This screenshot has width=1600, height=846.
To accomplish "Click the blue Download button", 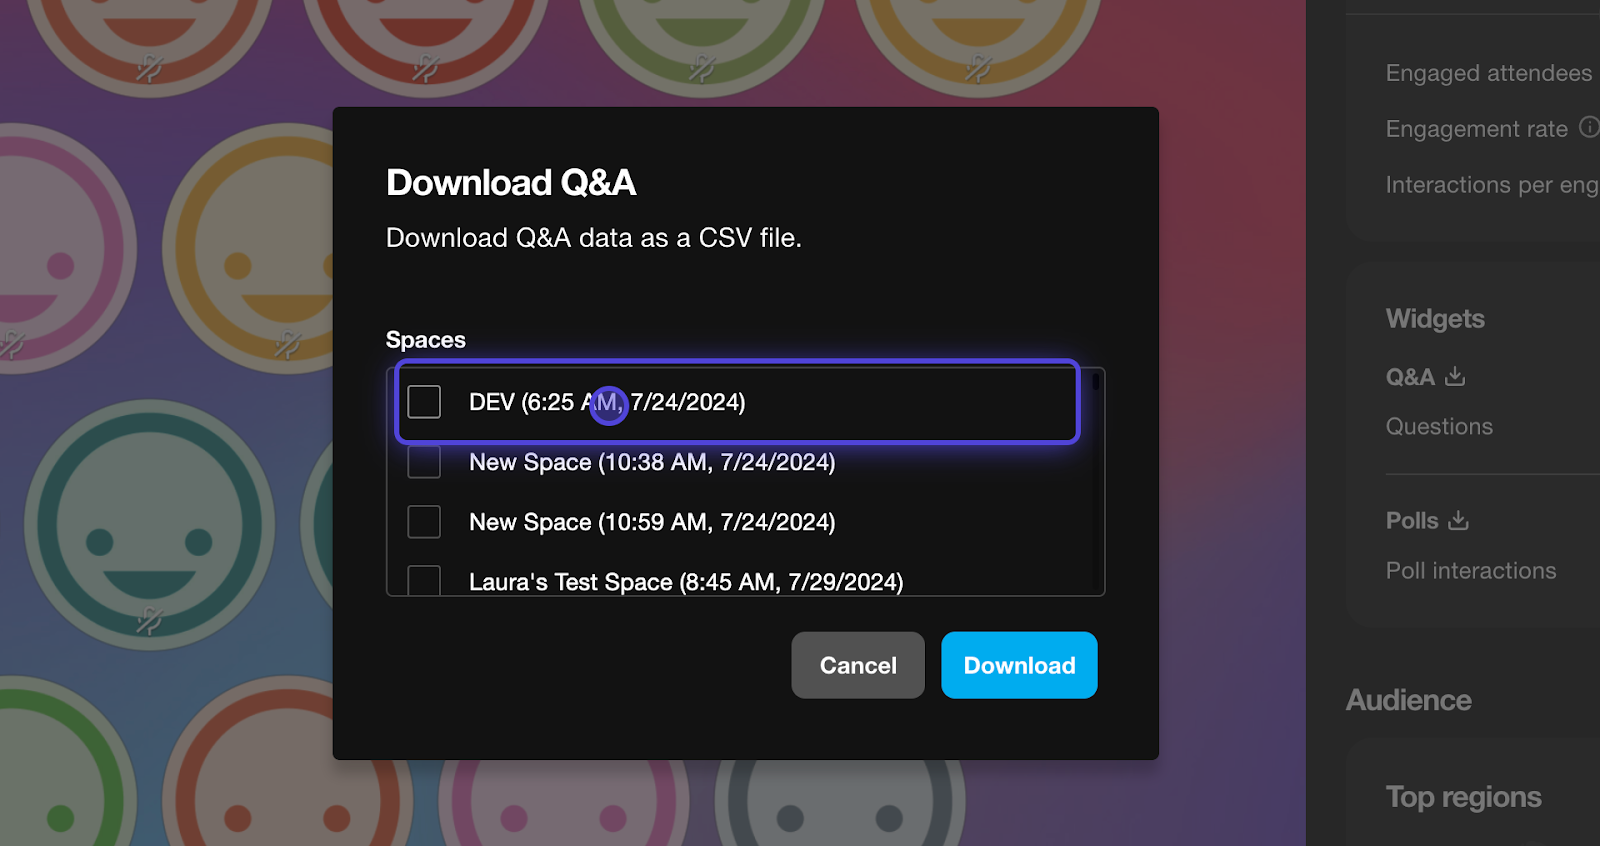I will tap(1019, 665).
